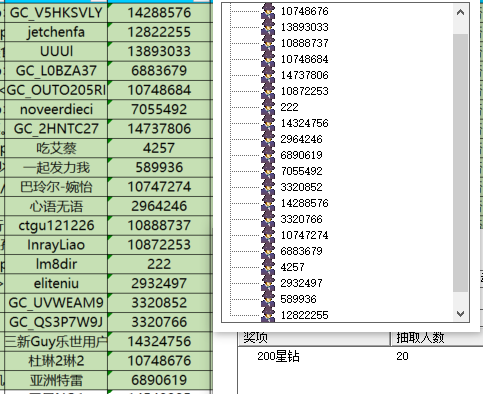Screen dimensions: 483x394
Task: Click the user icon beside 12822255 in list
Action: (x=268, y=314)
